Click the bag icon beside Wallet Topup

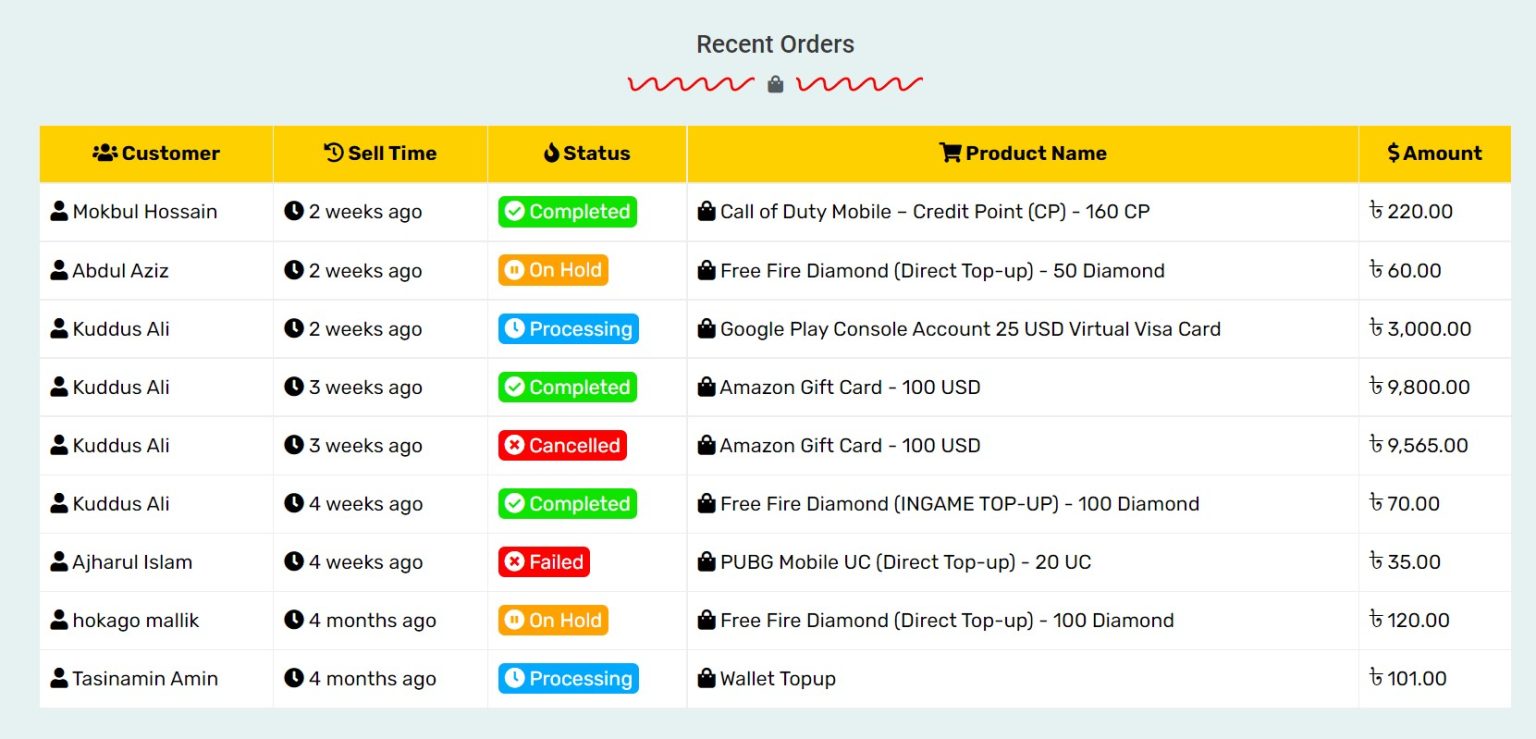coord(707,678)
